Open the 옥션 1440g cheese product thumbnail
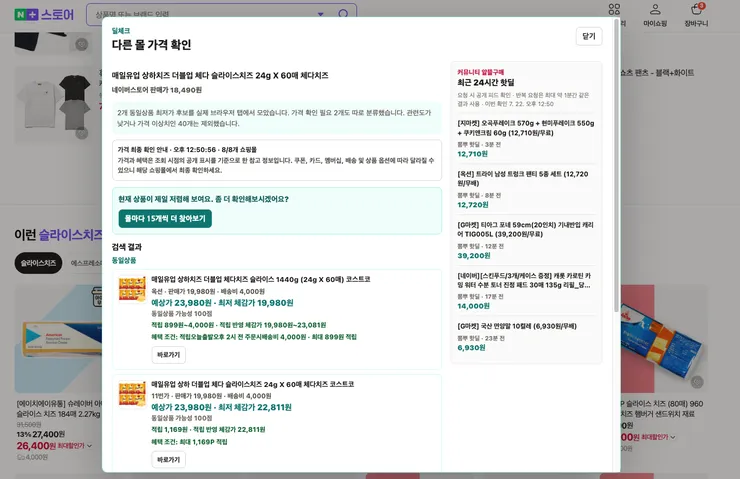Viewport: 740px width, 479px height. point(132,289)
